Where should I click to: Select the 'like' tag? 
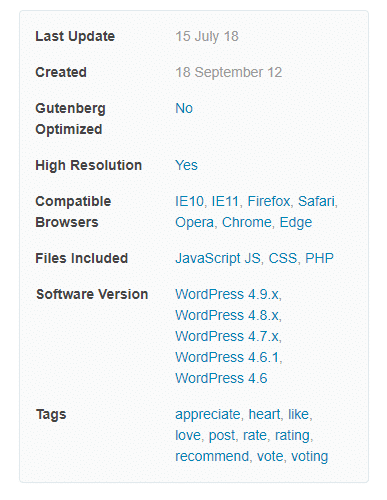click(299, 414)
